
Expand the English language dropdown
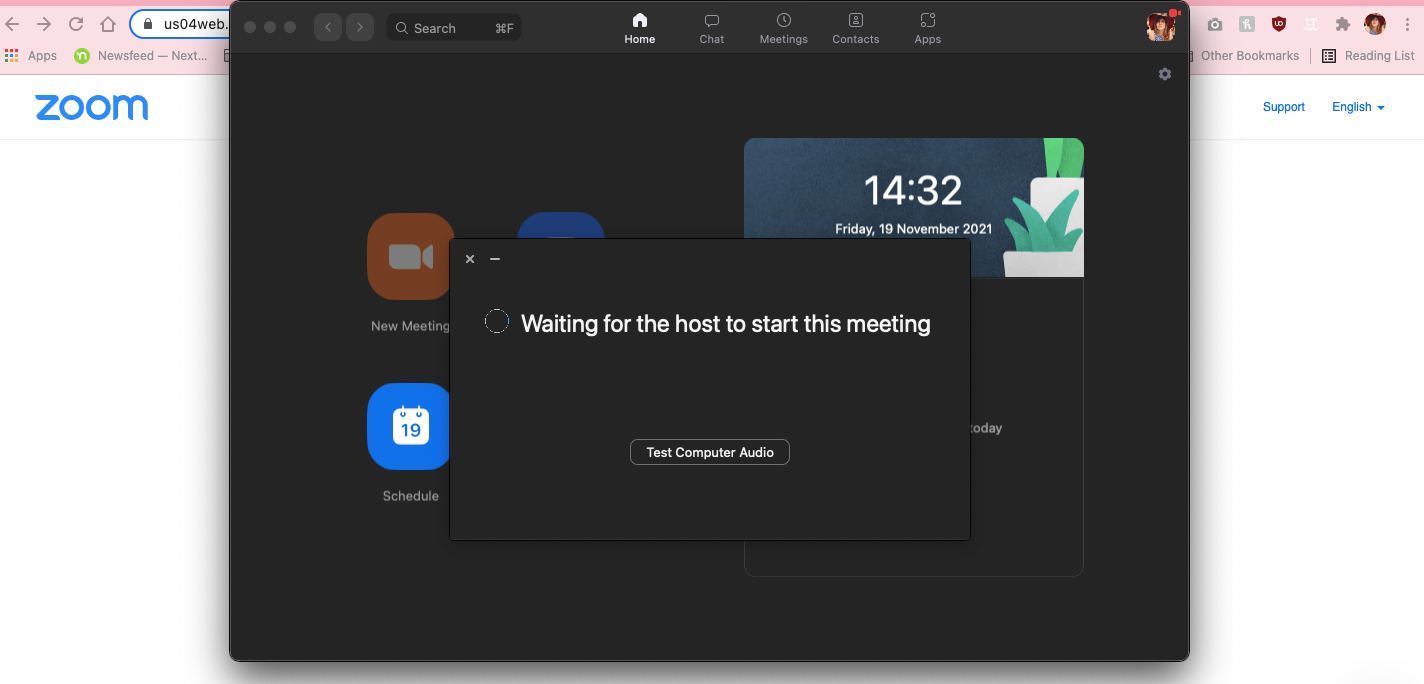[1358, 107]
